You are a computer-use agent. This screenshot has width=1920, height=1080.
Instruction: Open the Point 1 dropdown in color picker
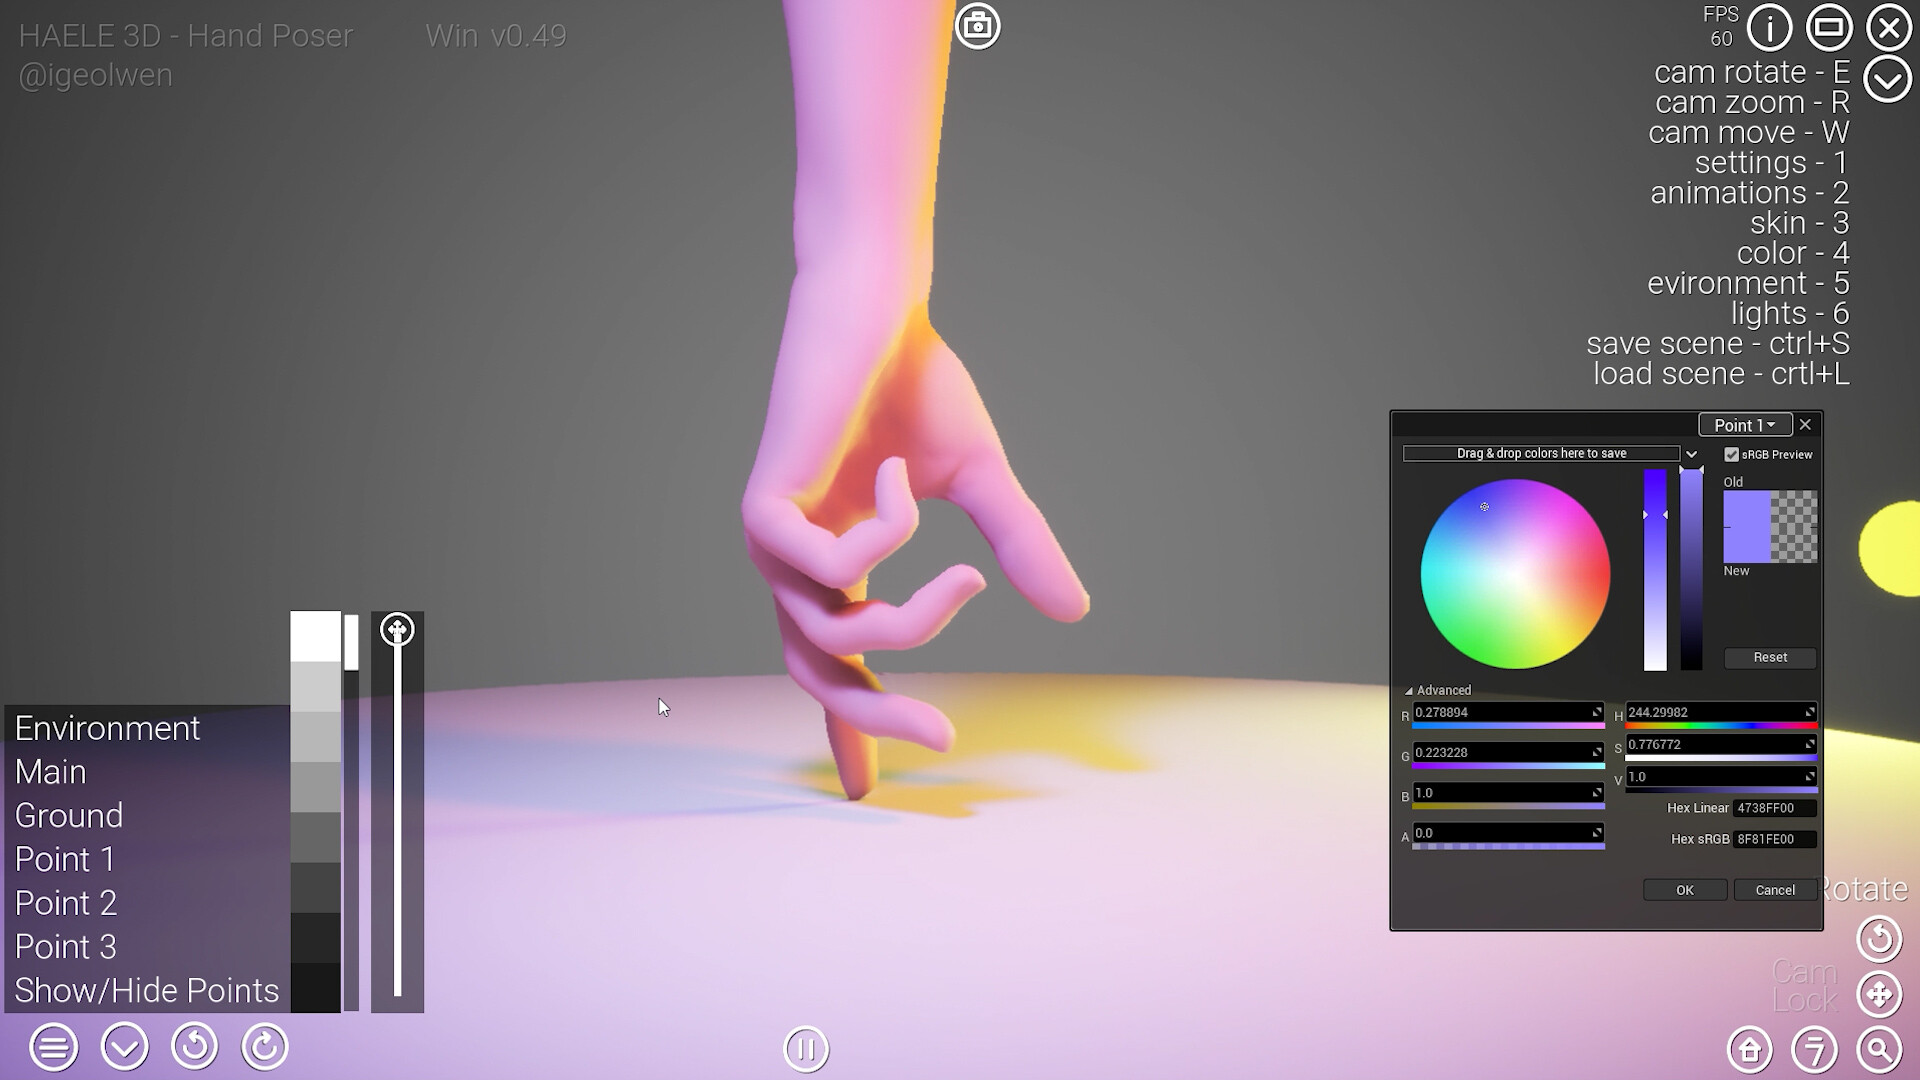click(x=1744, y=424)
